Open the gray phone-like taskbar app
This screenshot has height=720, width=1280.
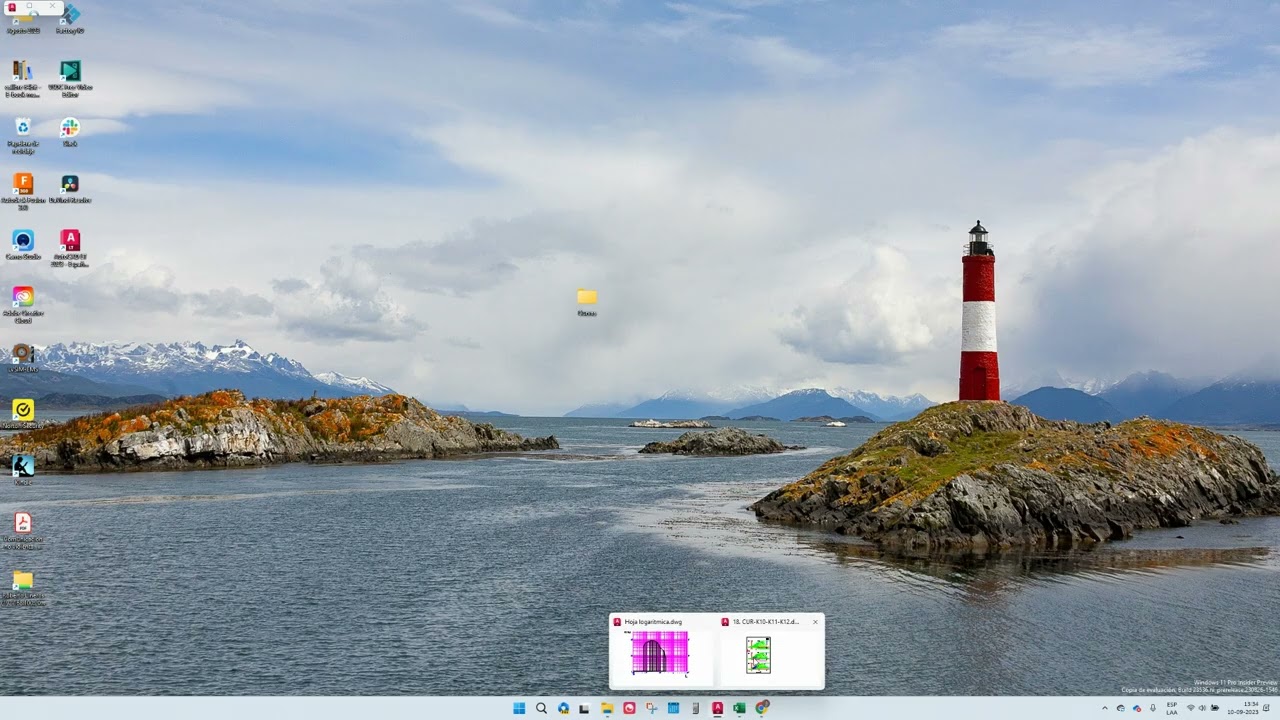695,708
